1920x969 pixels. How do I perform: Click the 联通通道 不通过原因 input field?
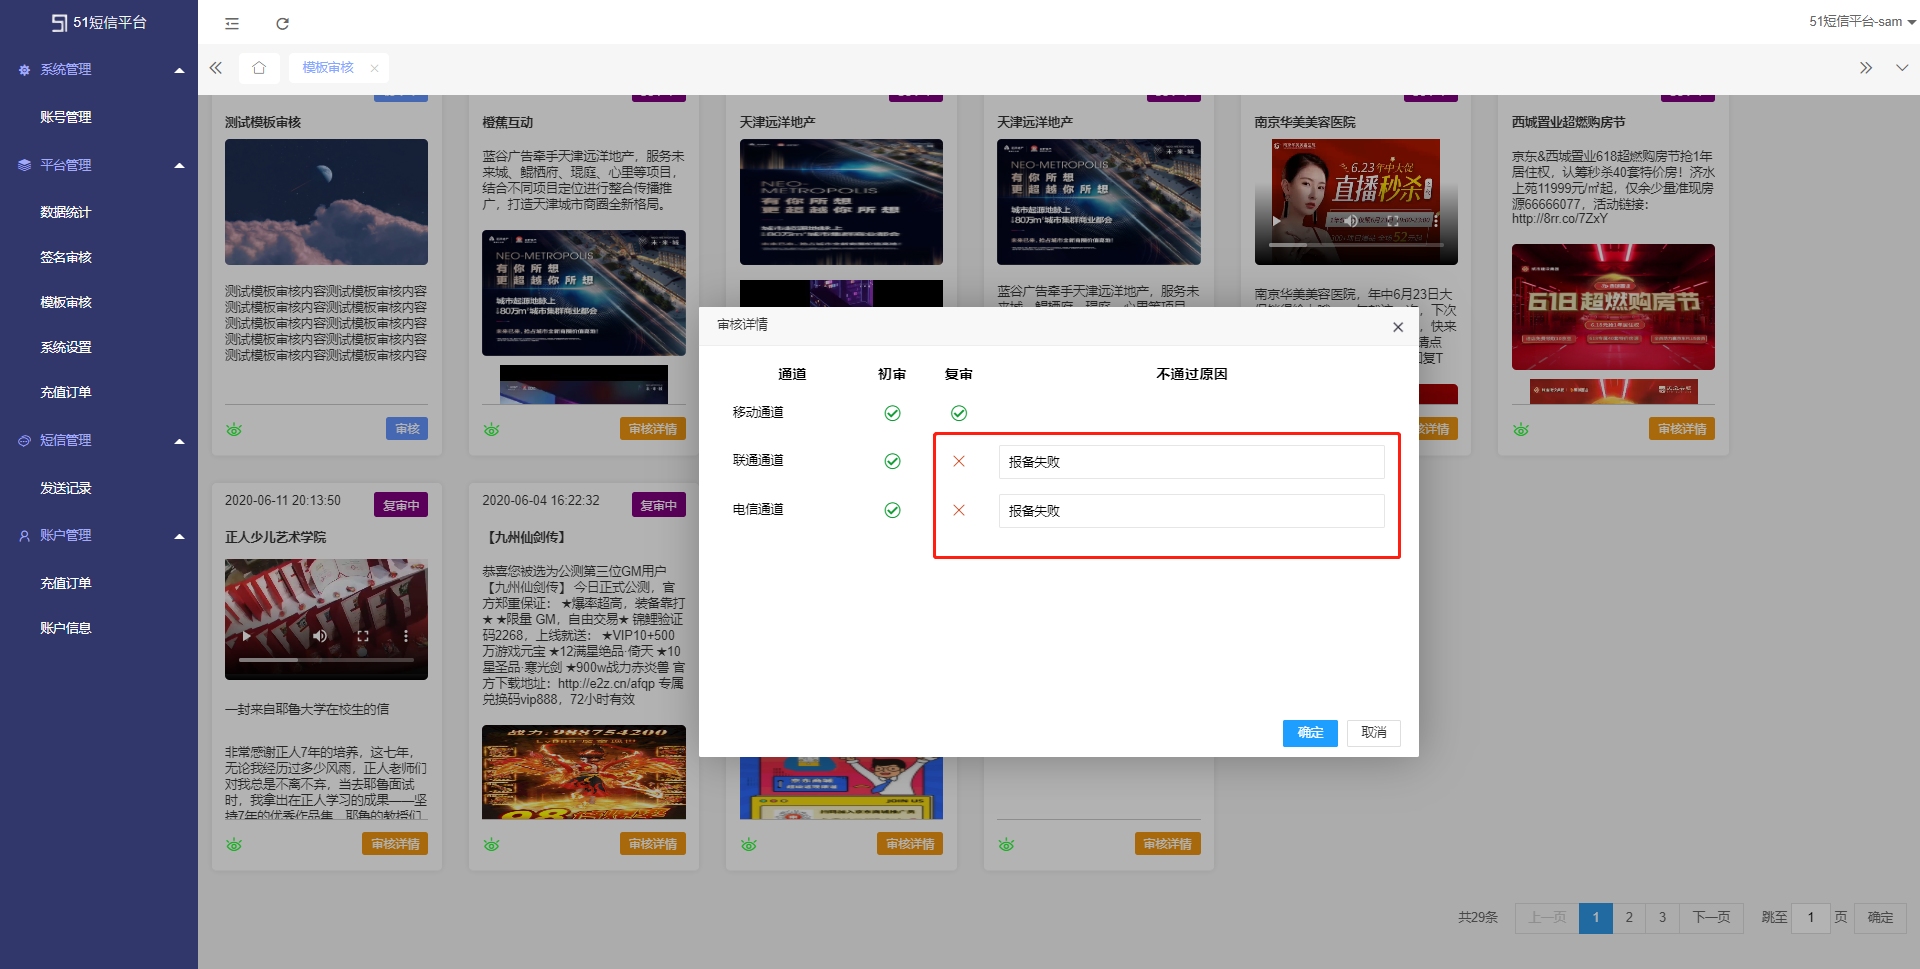[x=1191, y=462]
